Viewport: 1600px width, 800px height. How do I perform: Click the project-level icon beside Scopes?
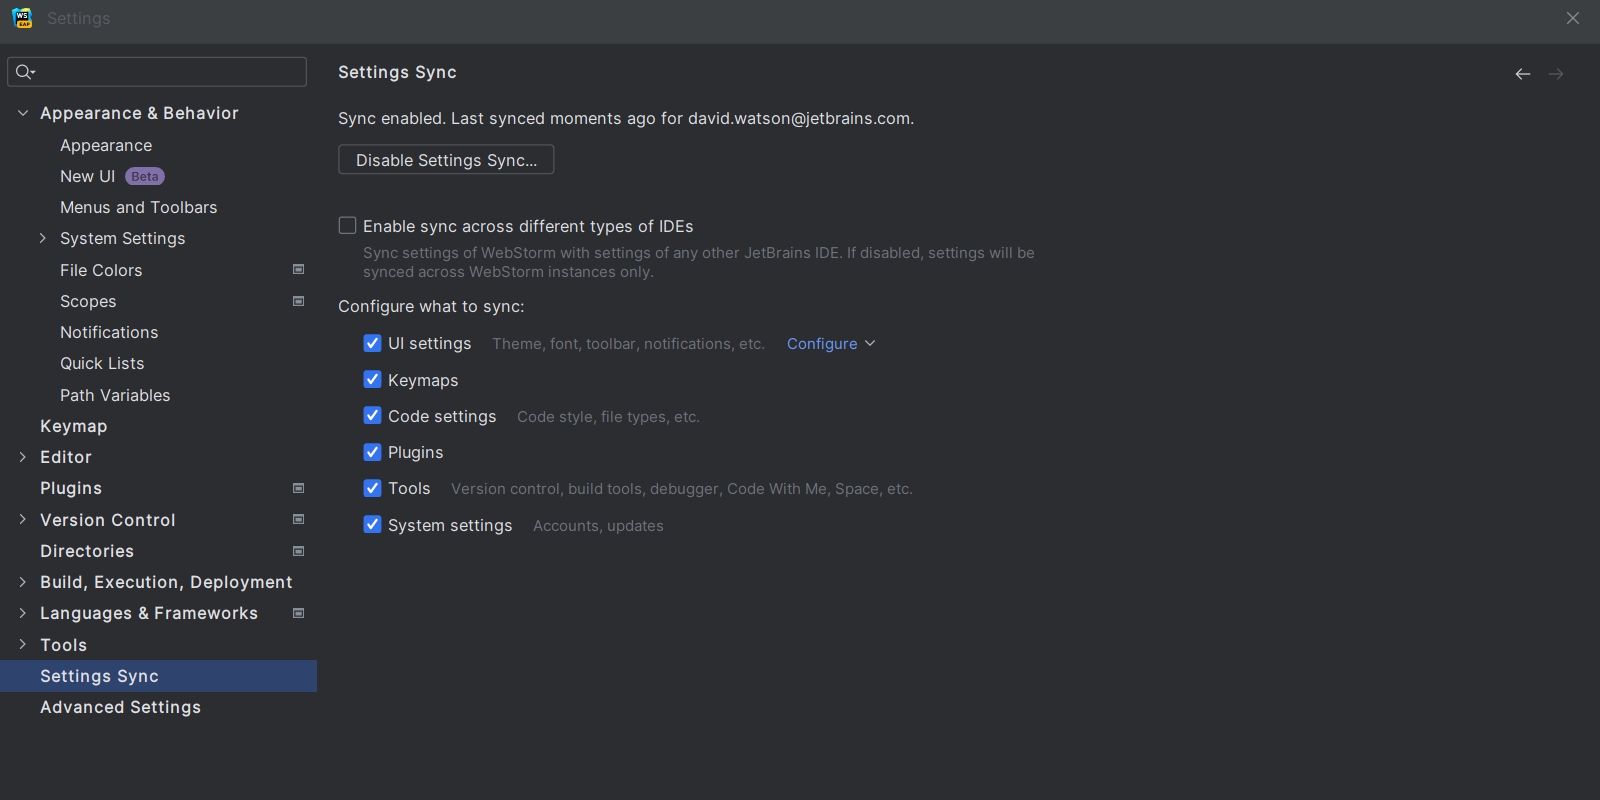pos(298,301)
